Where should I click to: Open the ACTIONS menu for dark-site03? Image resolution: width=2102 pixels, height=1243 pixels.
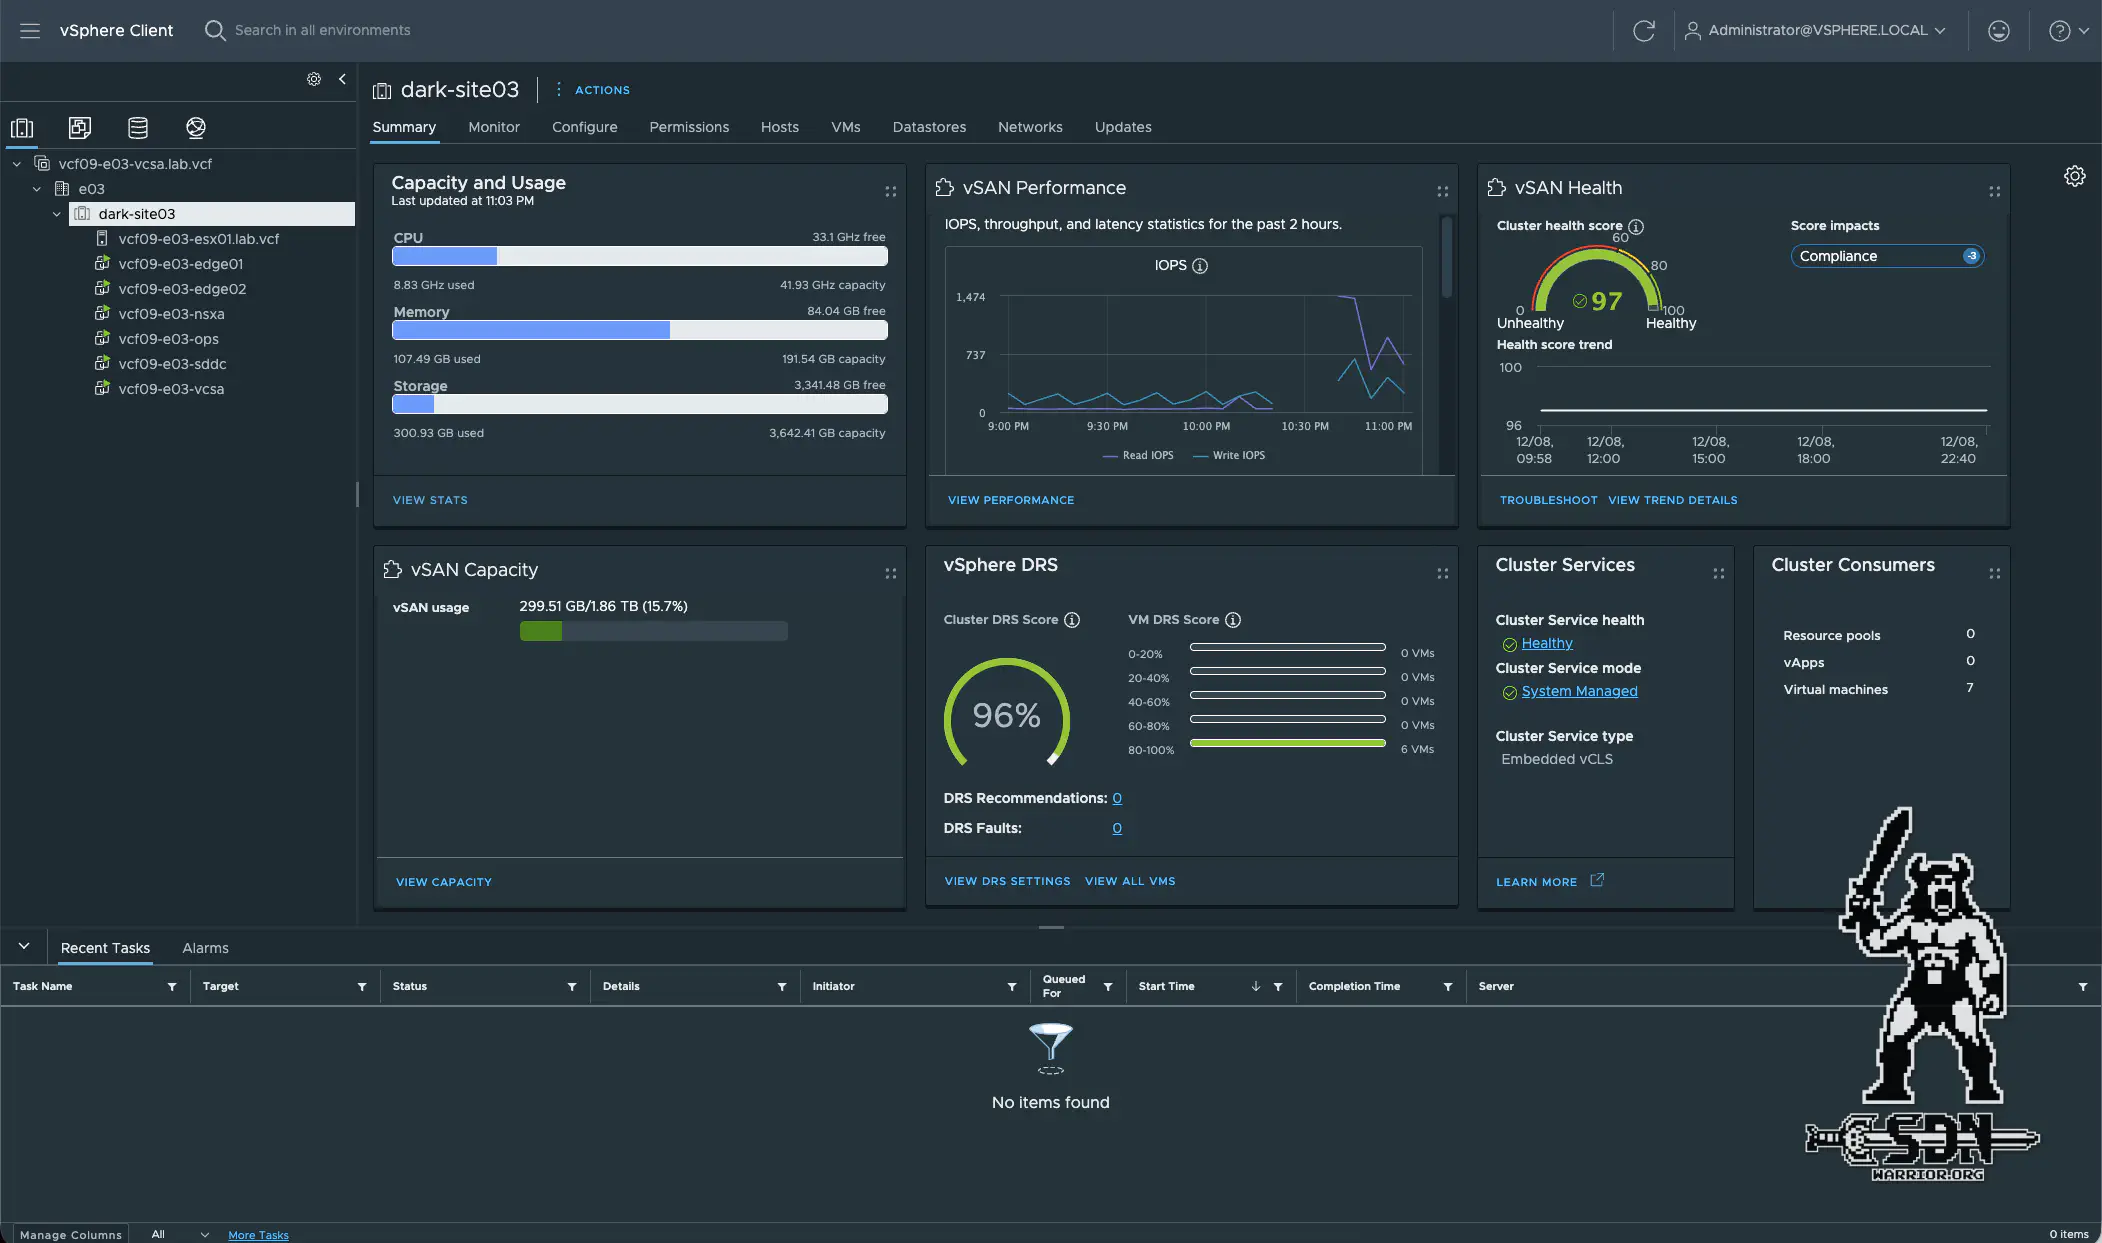click(x=601, y=90)
